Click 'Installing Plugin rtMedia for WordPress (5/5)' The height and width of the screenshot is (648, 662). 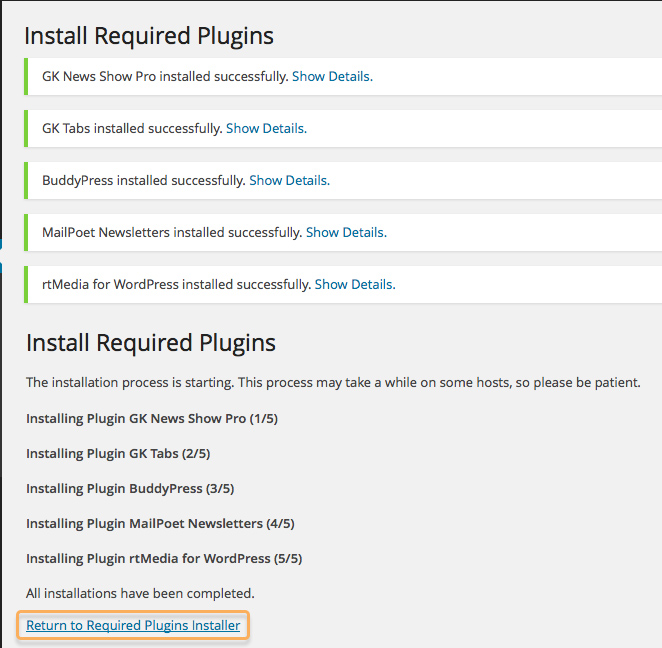click(x=164, y=559)
